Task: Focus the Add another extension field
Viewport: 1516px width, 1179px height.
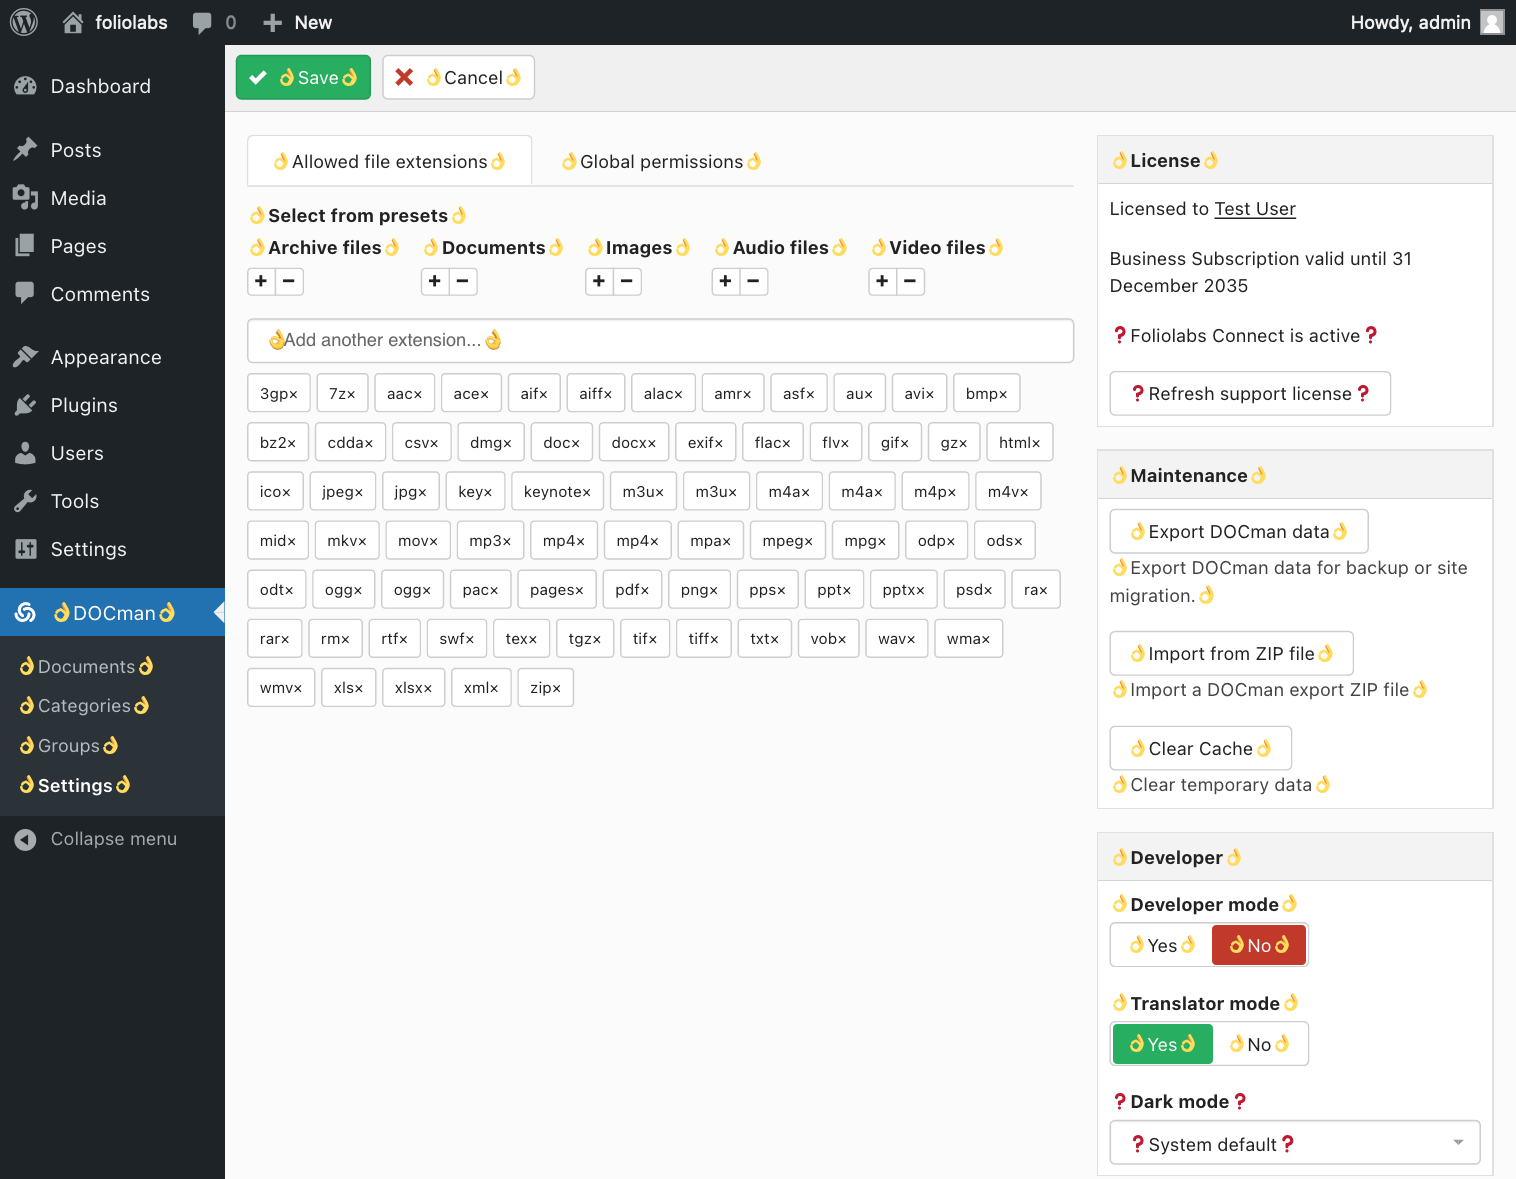Action: point(660,340)
